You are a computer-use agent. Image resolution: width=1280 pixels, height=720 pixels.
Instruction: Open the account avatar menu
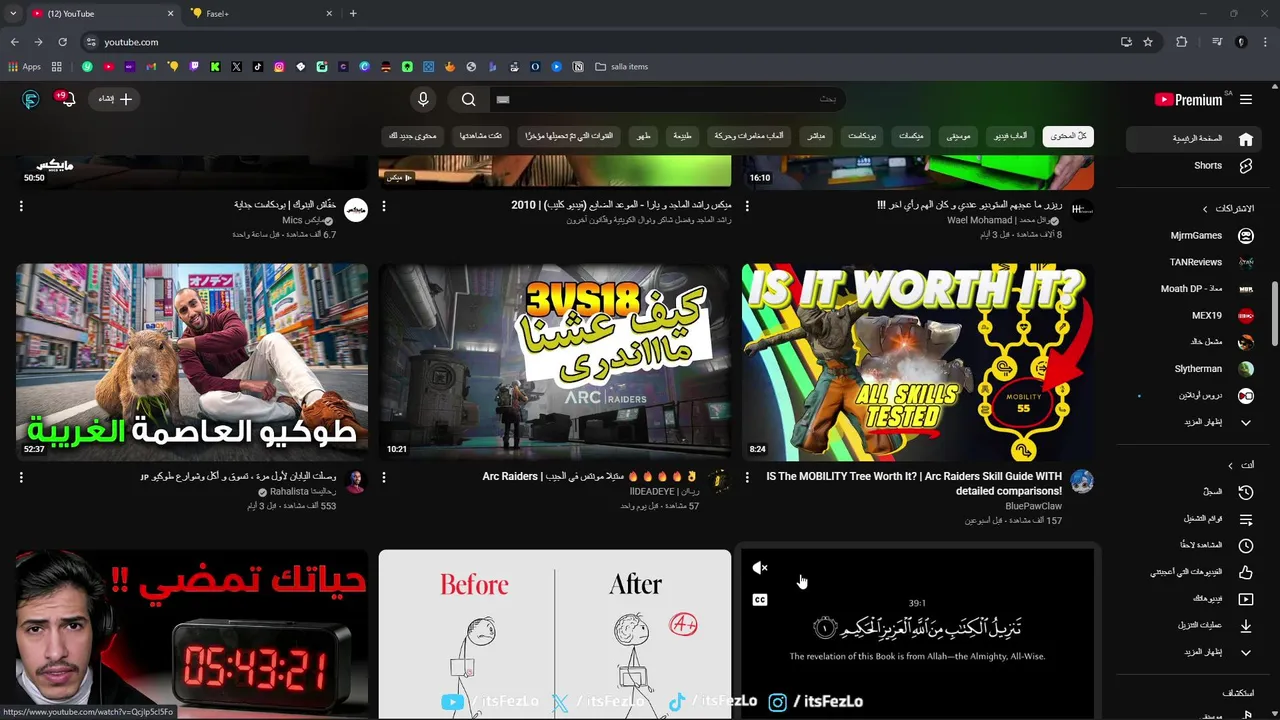click(31, 99)
